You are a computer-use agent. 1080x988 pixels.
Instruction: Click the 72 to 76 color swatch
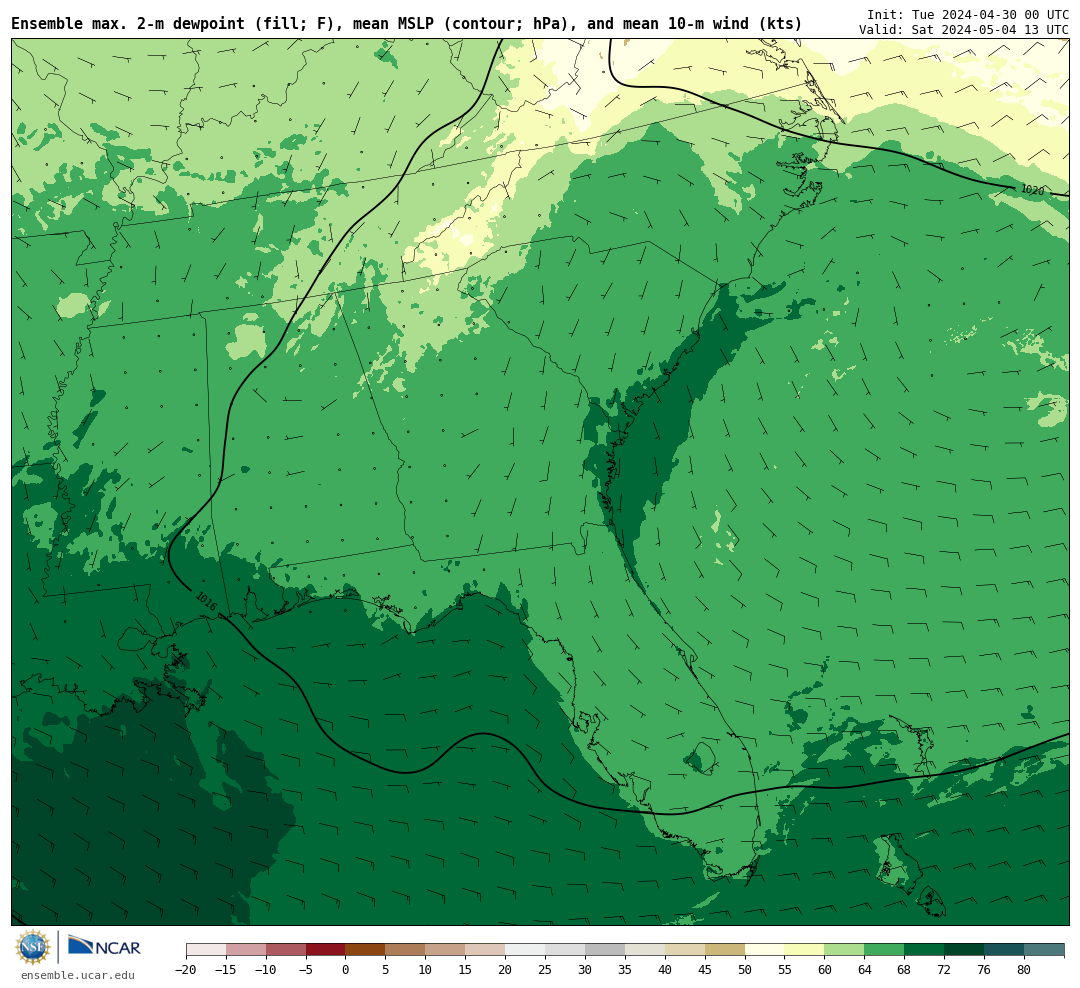[x=964, y=950]
